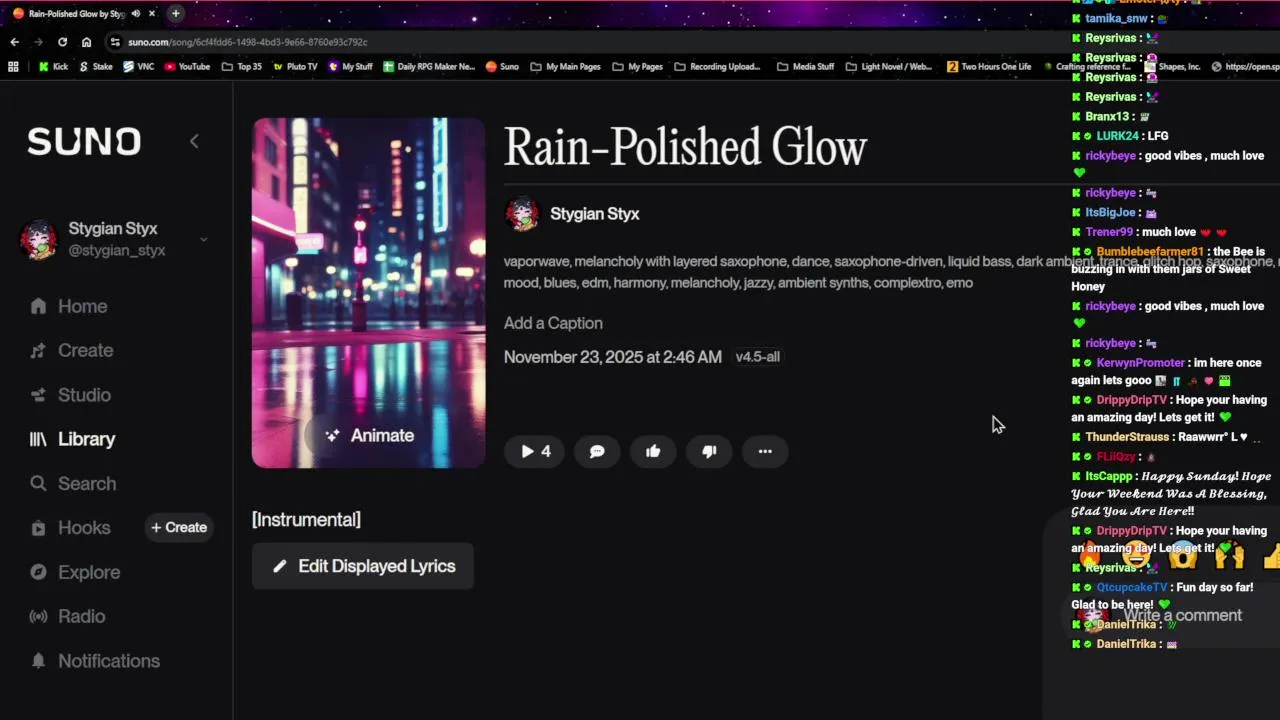Open Stygian Styx artist link by song title
This screenshot has height=720, width=1280.
coord(594,214)
